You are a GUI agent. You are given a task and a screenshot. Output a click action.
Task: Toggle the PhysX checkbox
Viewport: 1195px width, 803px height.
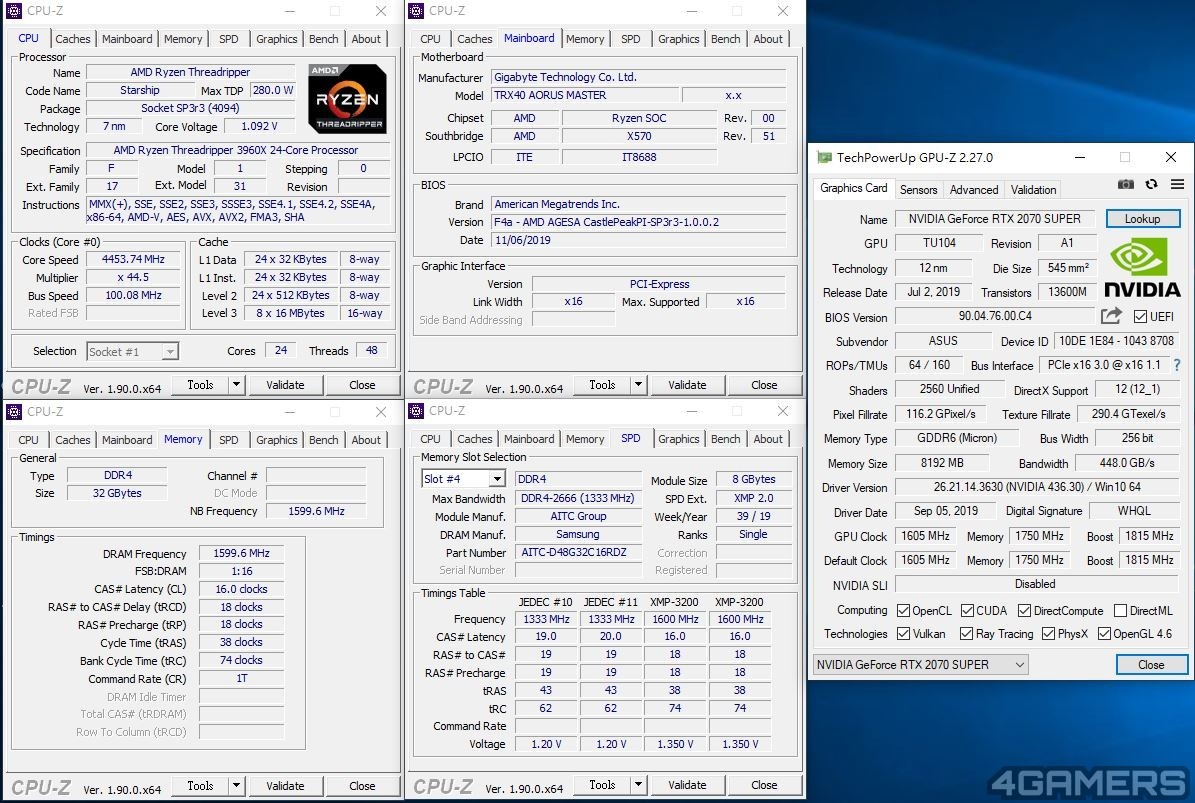point(1049,634)
